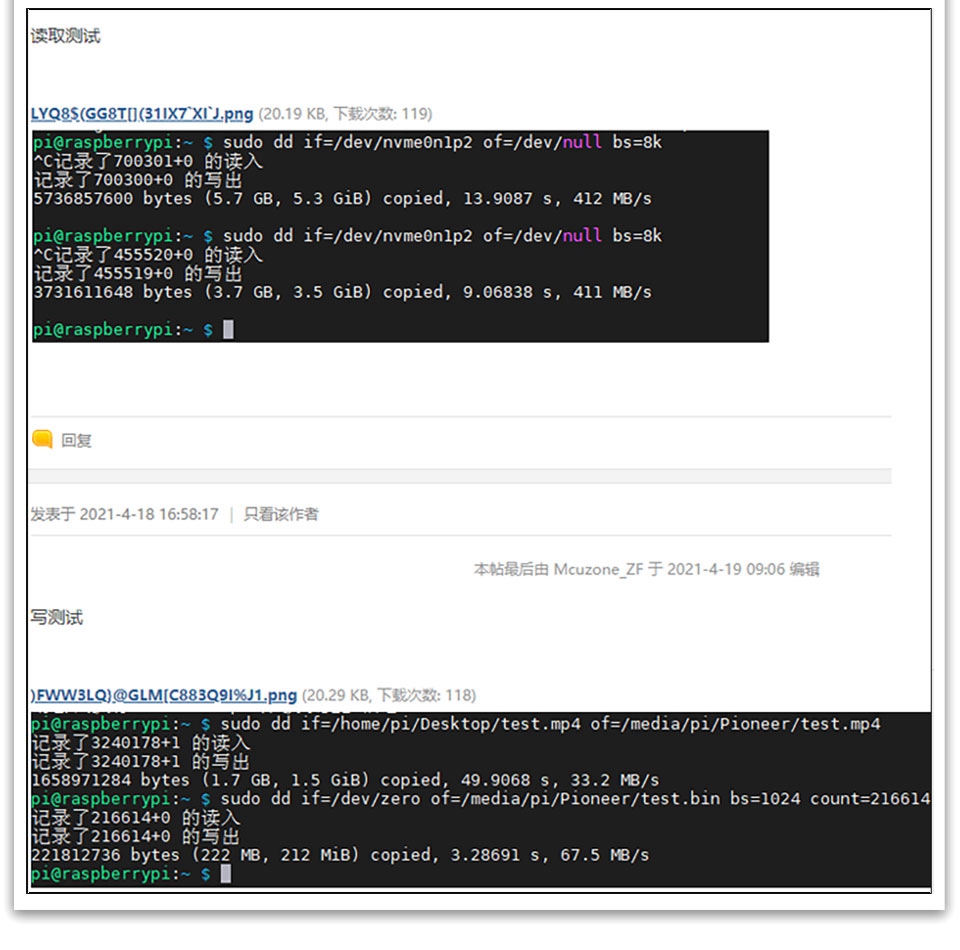Image resolution: width=960 pixels, height=950 pixels.
Task: Open the LYQ8$(GG8T png attachment link
Action: (x=142, y=114)
